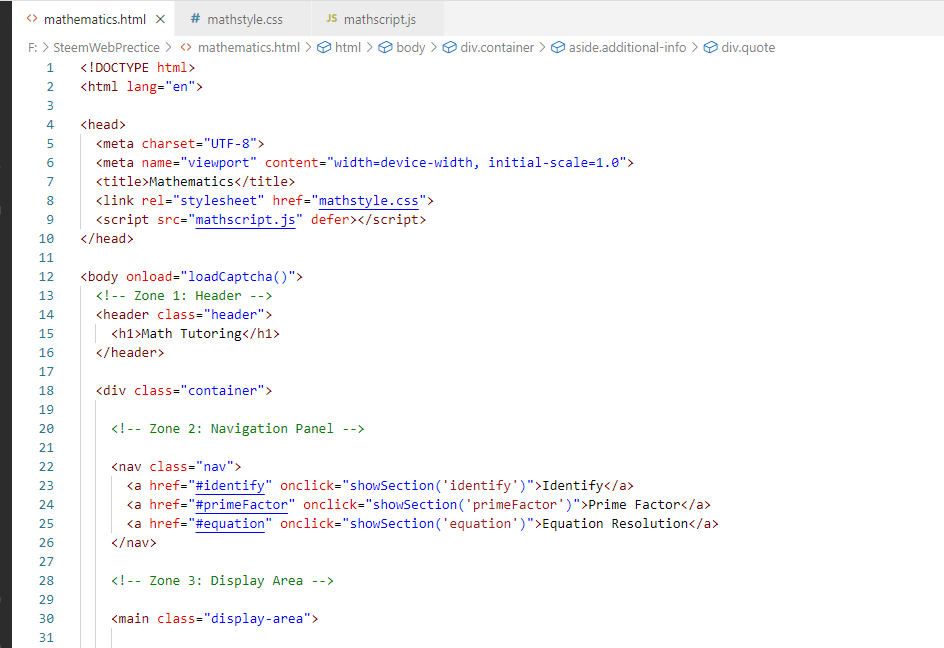Click the lang="en" attribute

[x=161, y=87]
